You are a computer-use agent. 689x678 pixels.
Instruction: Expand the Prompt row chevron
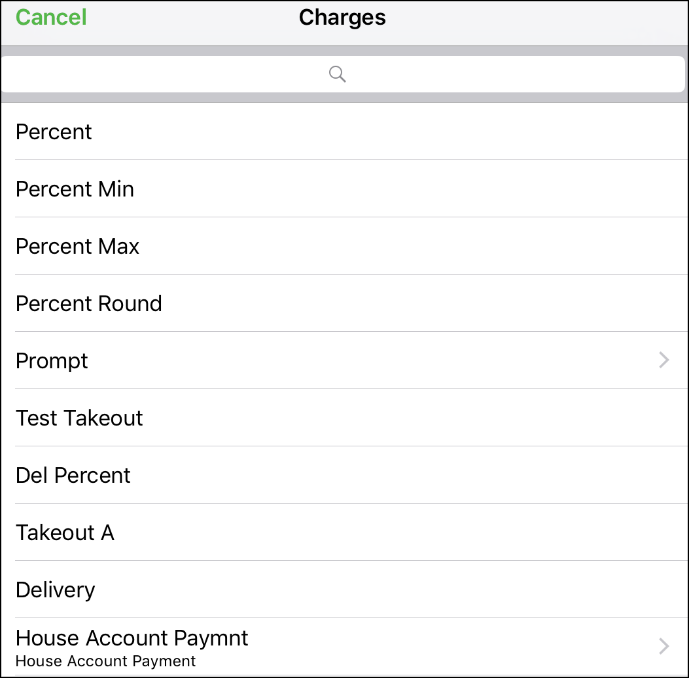(x=664, y=360)
